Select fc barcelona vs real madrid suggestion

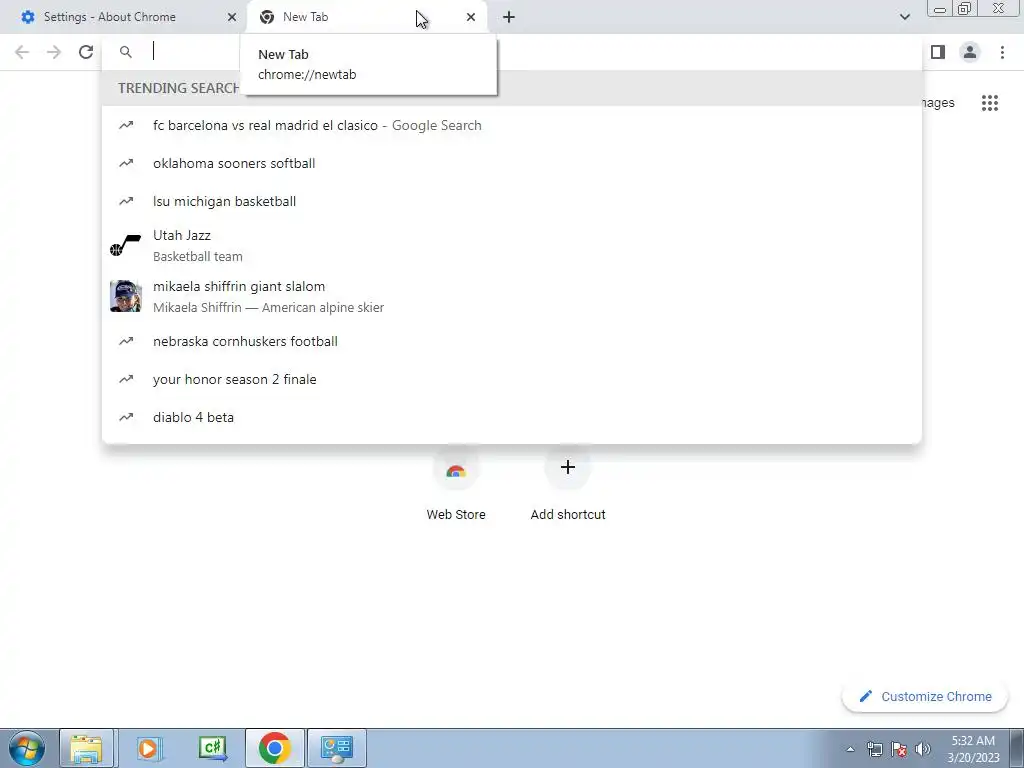[x=512, y=125]
